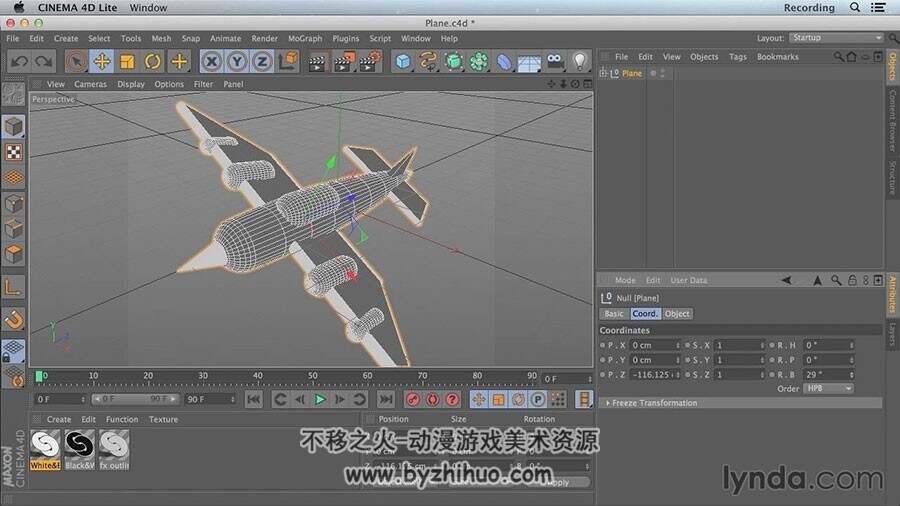Toggle the Snap magnet icon
The width and height of the screenshot is (900, 506).
pyautogui.click(x=14, y=320)
